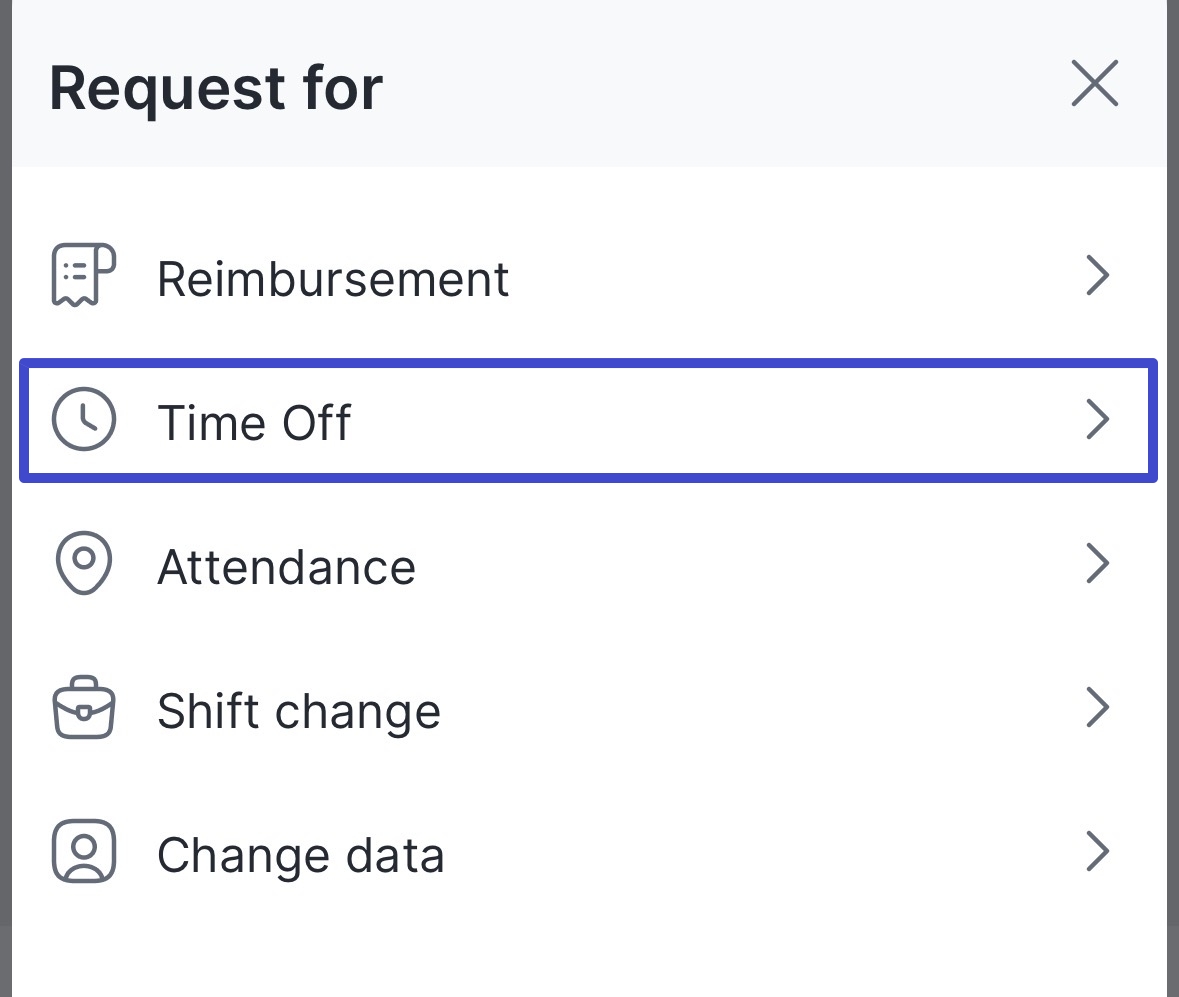1179x997 pixels.
Task: Select the Reimbursement label text
Action: [x=333, y=279]
